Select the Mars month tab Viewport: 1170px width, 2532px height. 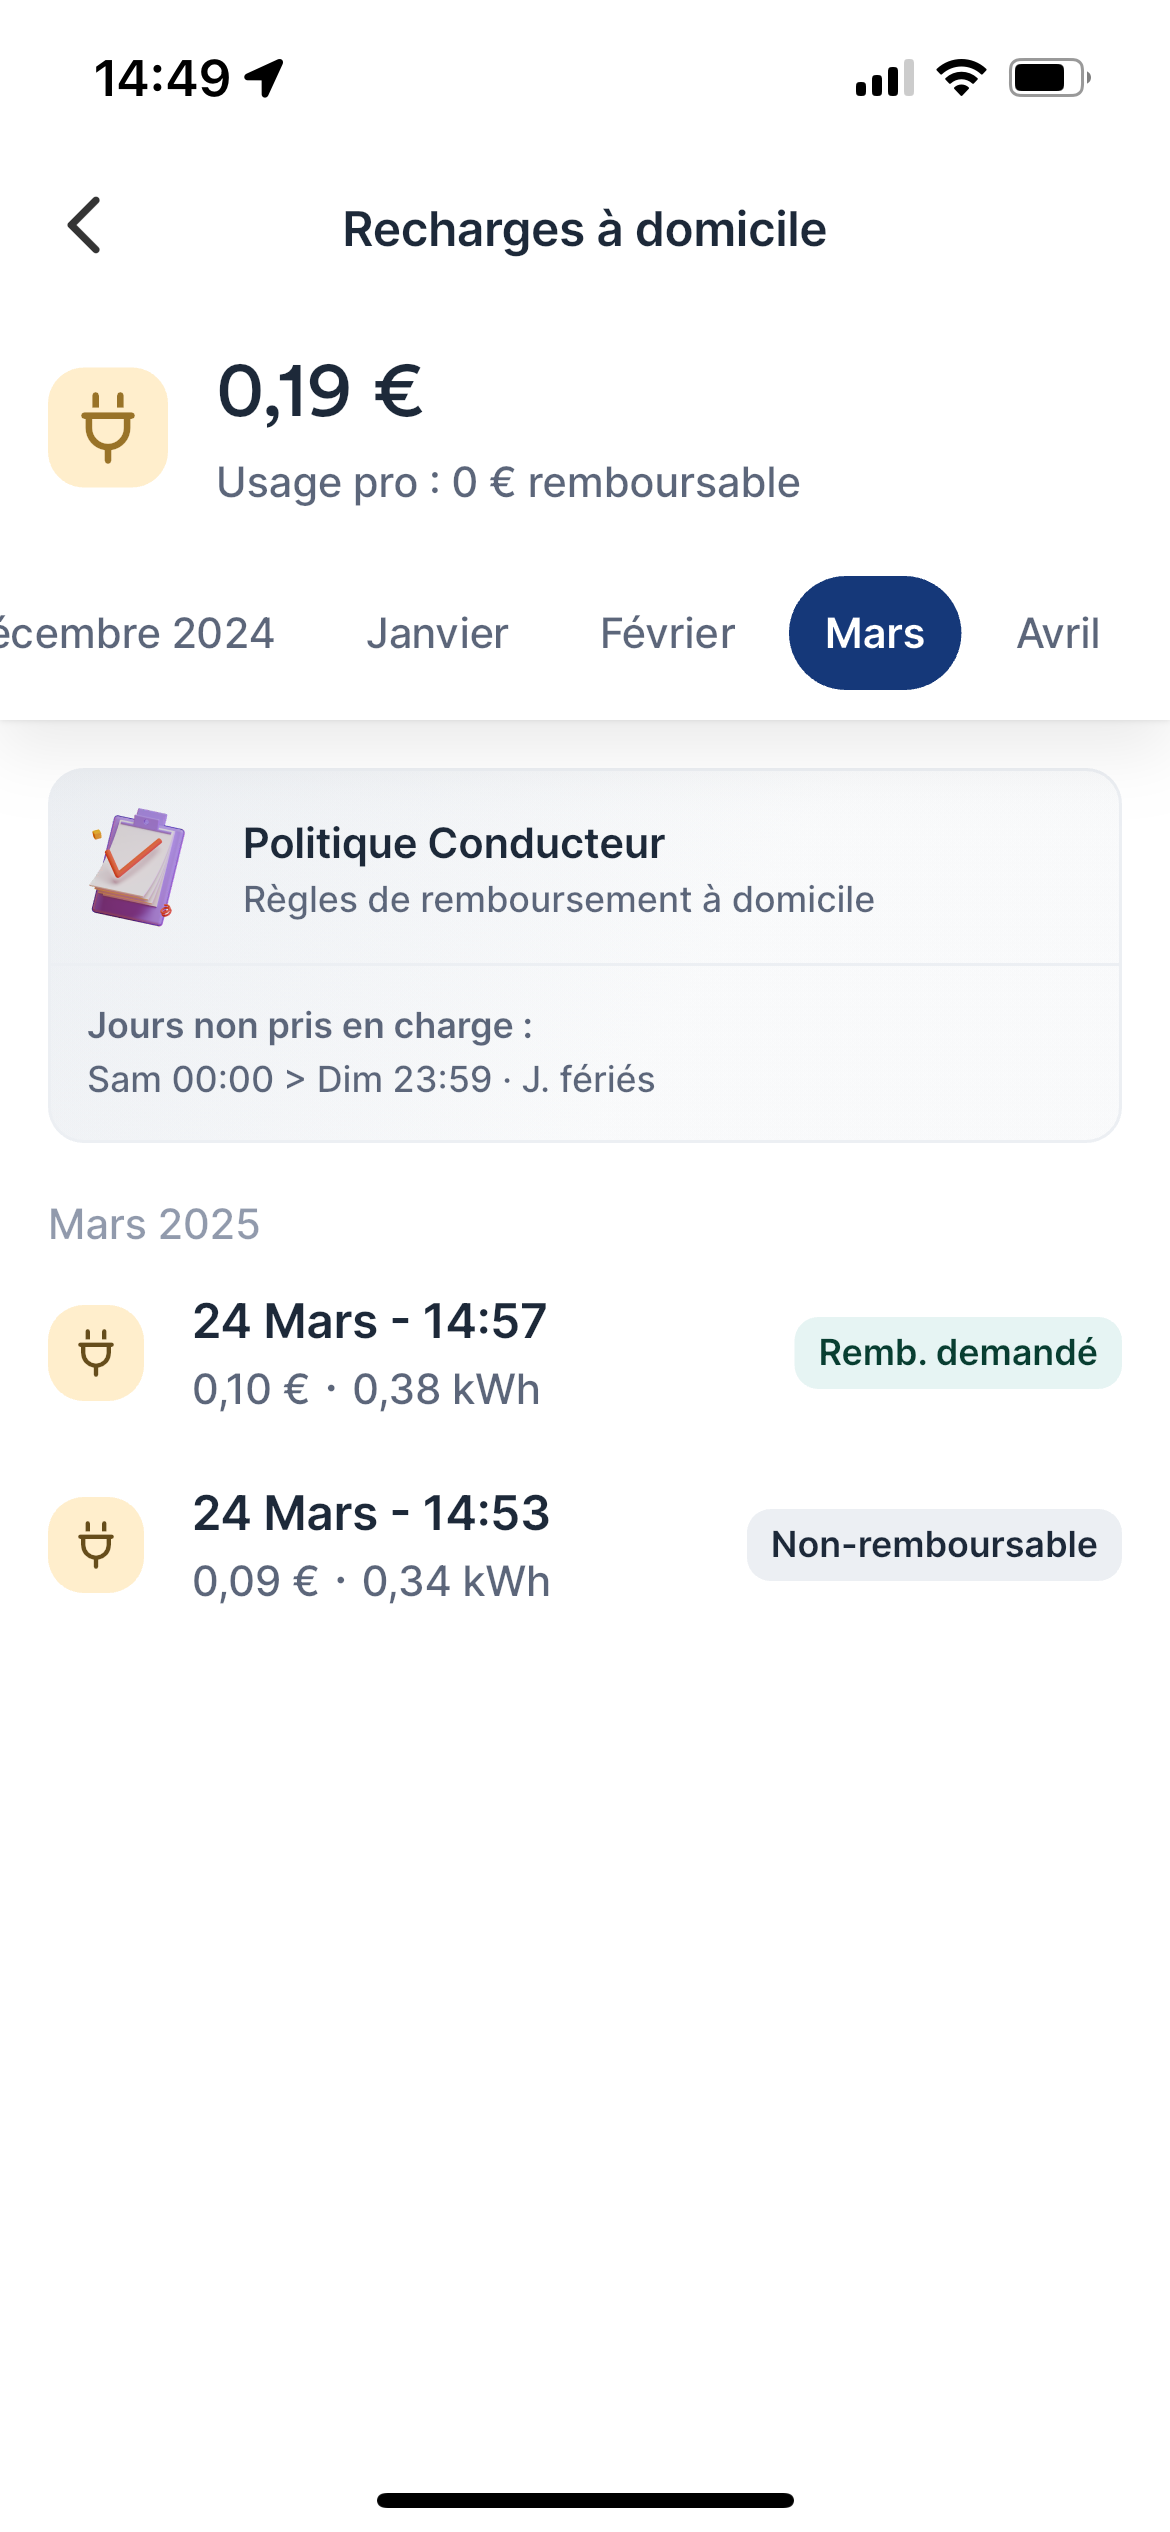[875, 633]
